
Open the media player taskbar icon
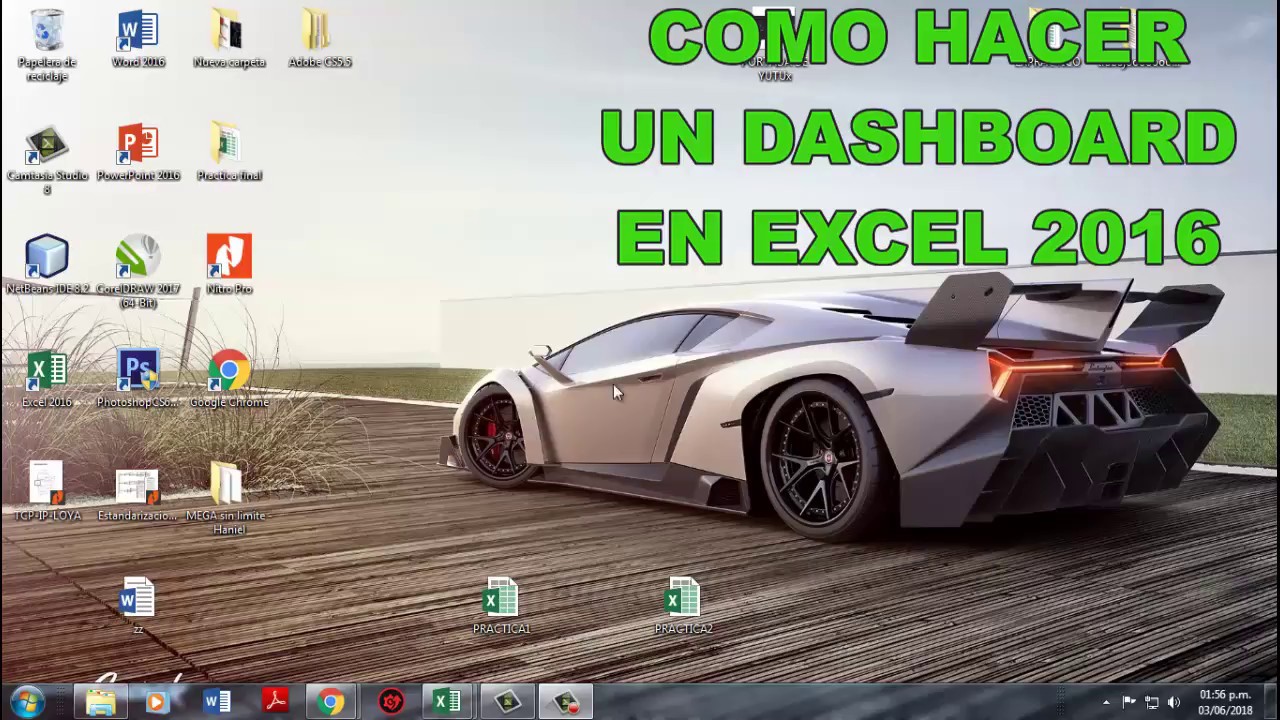157,702
